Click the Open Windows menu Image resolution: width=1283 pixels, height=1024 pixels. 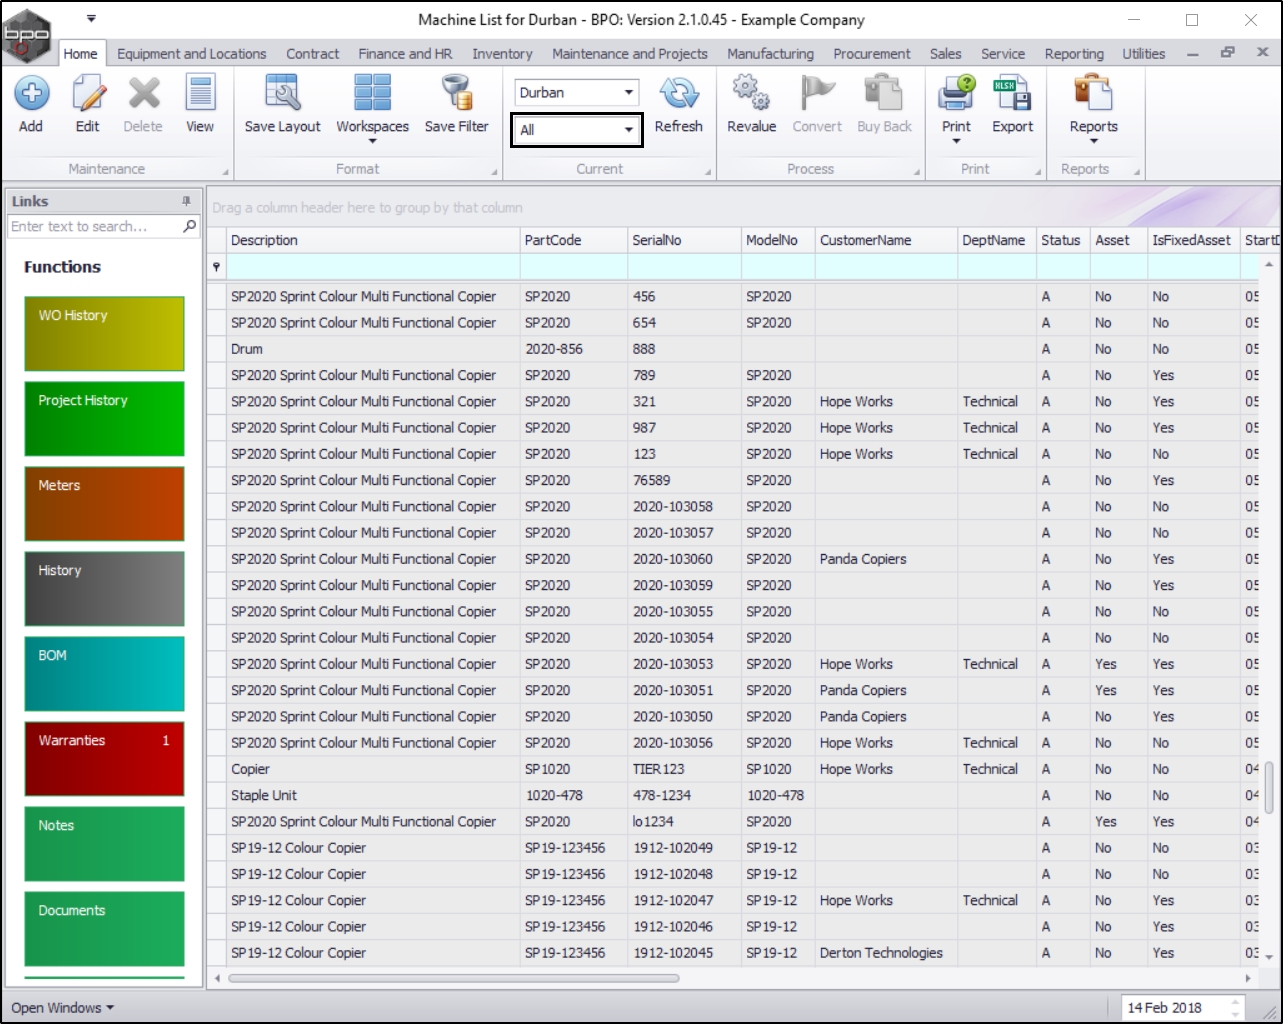(x=62, y=1008)
